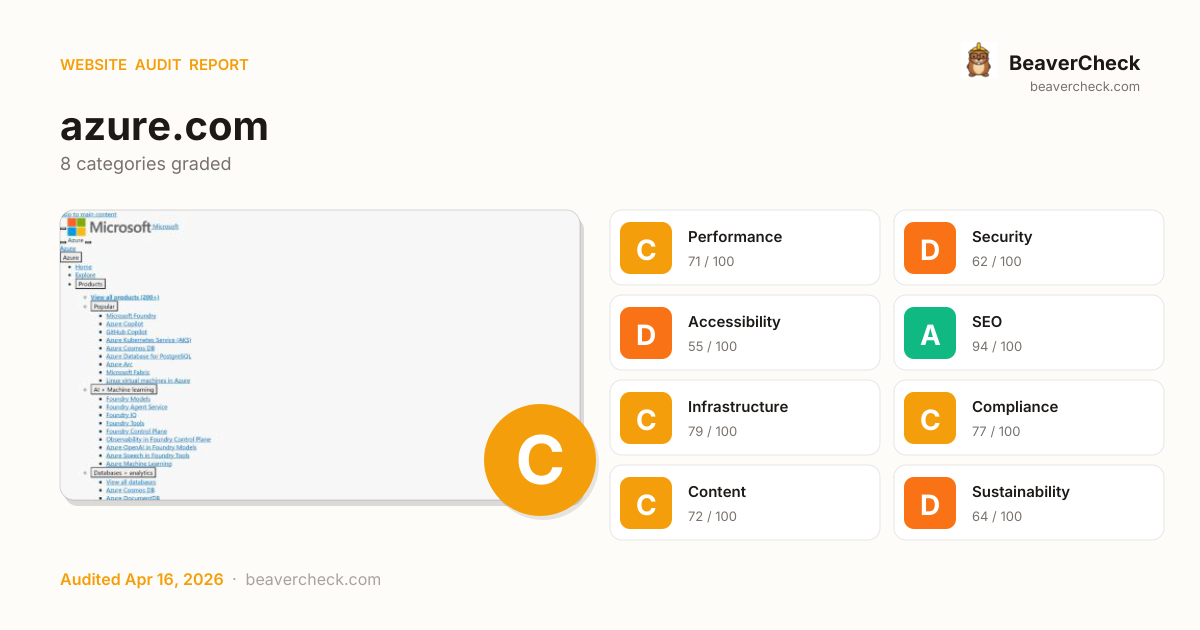The width and height of the screenshot is (1200, 630).
Task: Click the Home link in the preview
Action: (83, 267)
